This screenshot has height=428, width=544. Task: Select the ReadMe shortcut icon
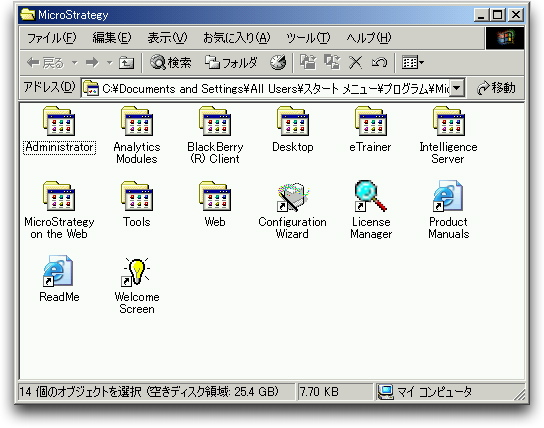click(58, 271)
